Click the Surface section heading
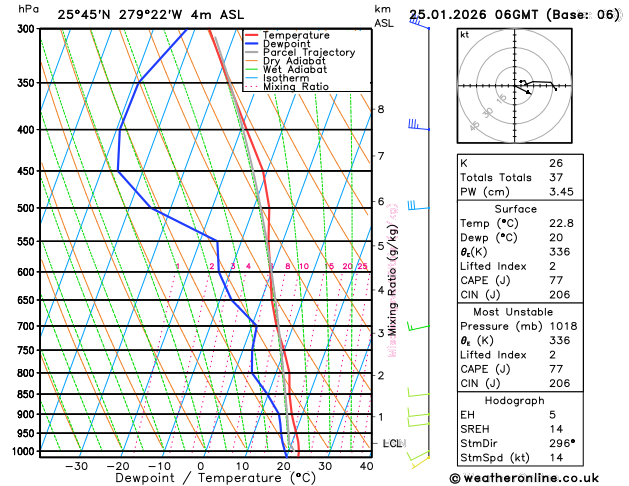 515,209
